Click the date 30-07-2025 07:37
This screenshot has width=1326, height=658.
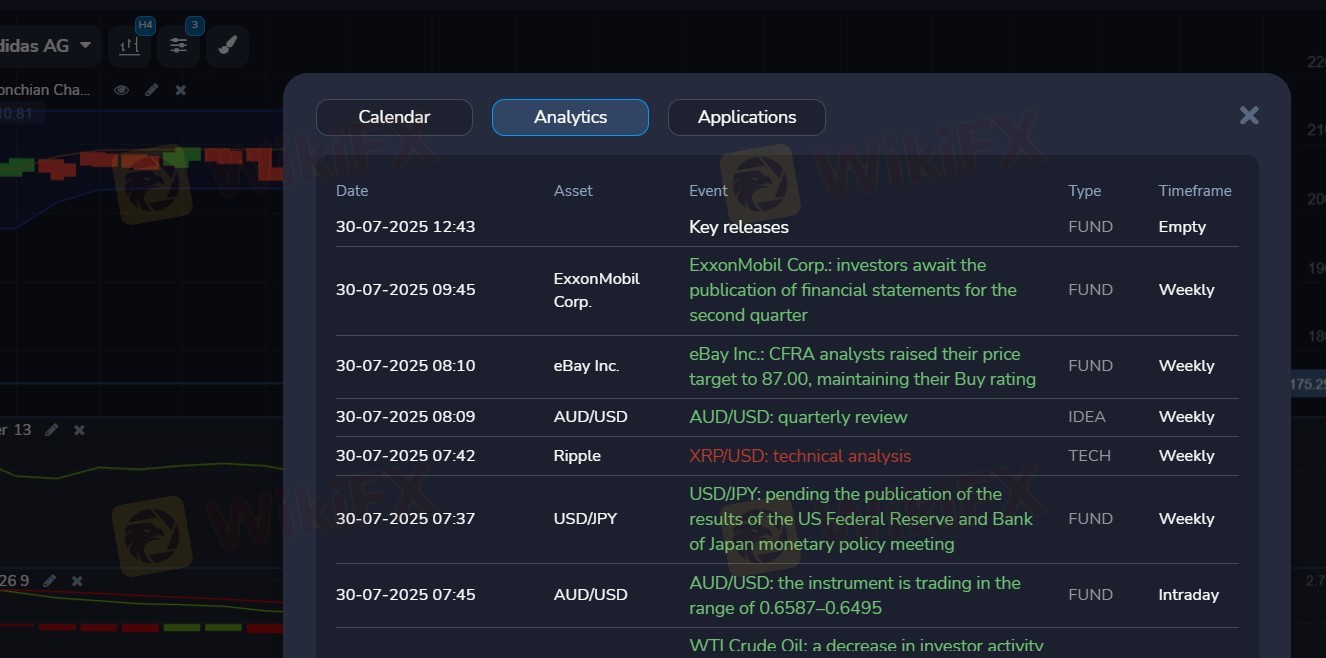pyautogui.click(x=406, y=519)
